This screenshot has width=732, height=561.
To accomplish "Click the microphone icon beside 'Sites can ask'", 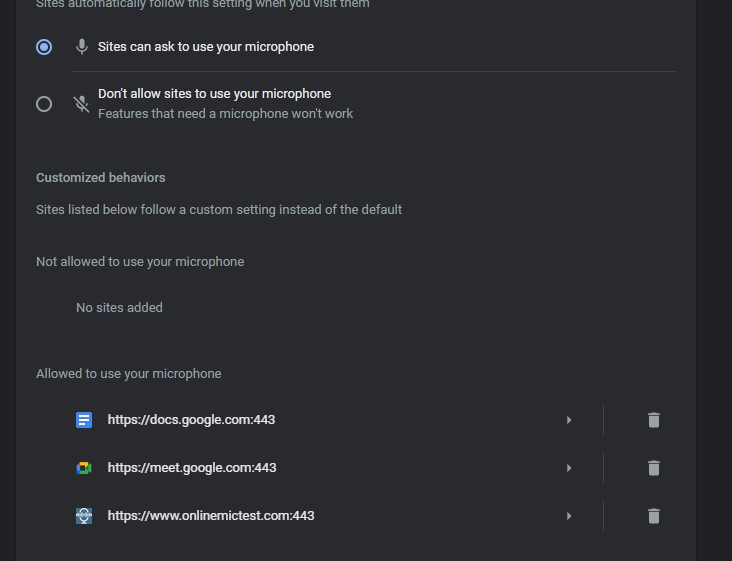I will 82,47.
